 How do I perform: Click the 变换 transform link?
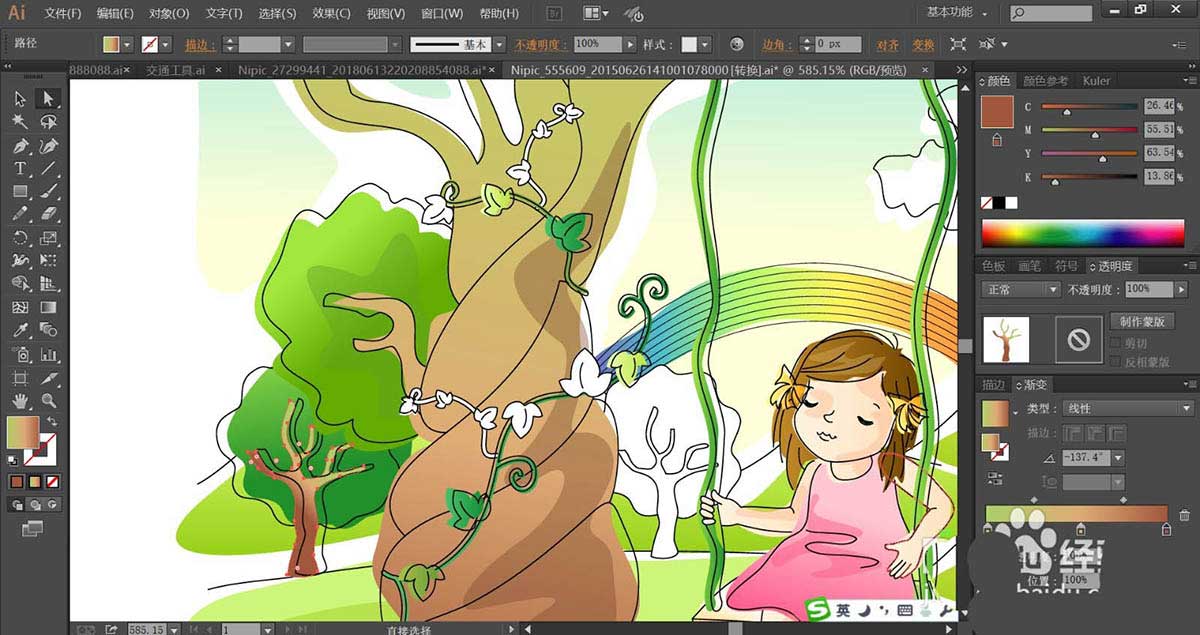(923, 45)
